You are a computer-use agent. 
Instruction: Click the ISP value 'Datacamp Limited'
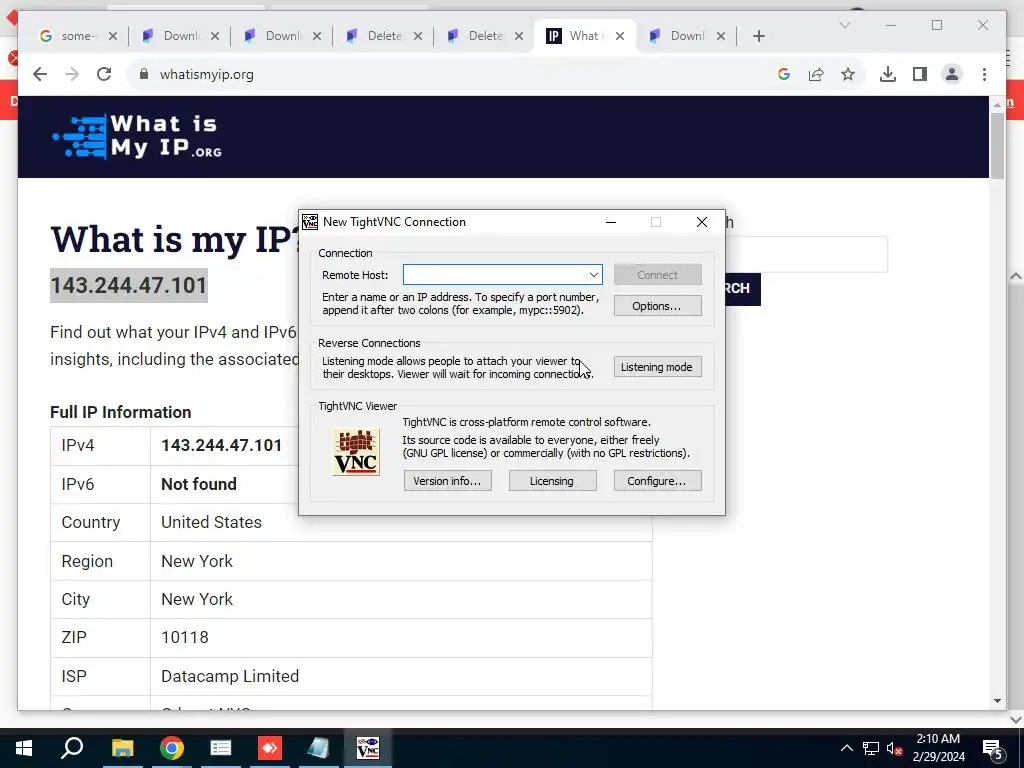pos(230,676)
